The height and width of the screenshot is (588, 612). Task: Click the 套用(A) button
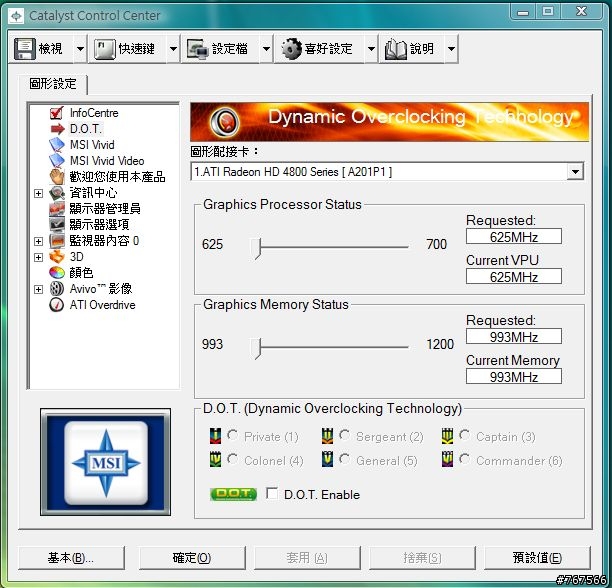307,558
